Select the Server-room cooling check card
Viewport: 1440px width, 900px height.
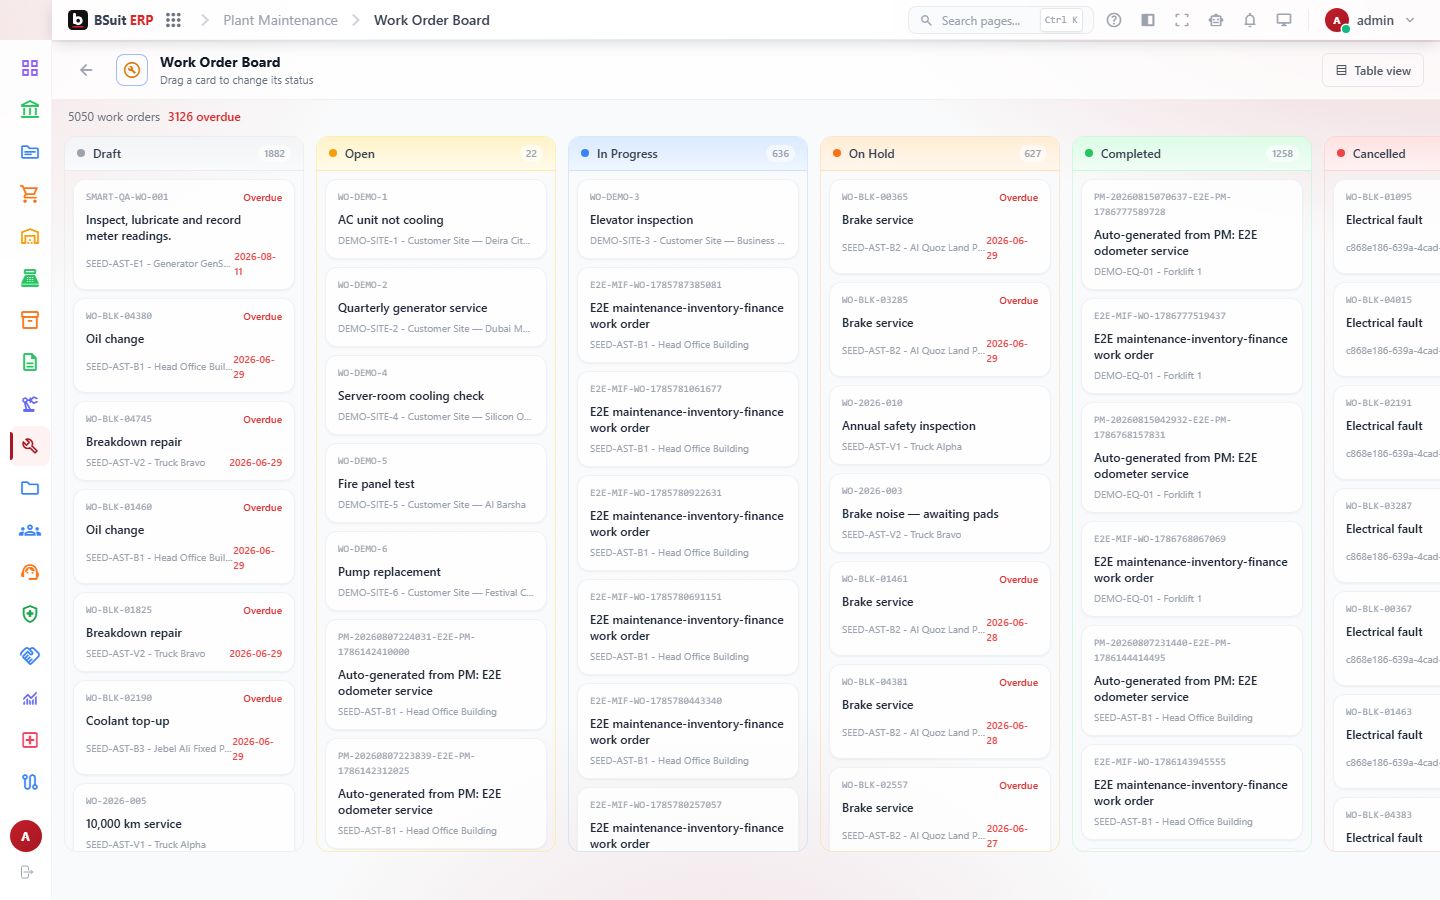coord(436,395)
